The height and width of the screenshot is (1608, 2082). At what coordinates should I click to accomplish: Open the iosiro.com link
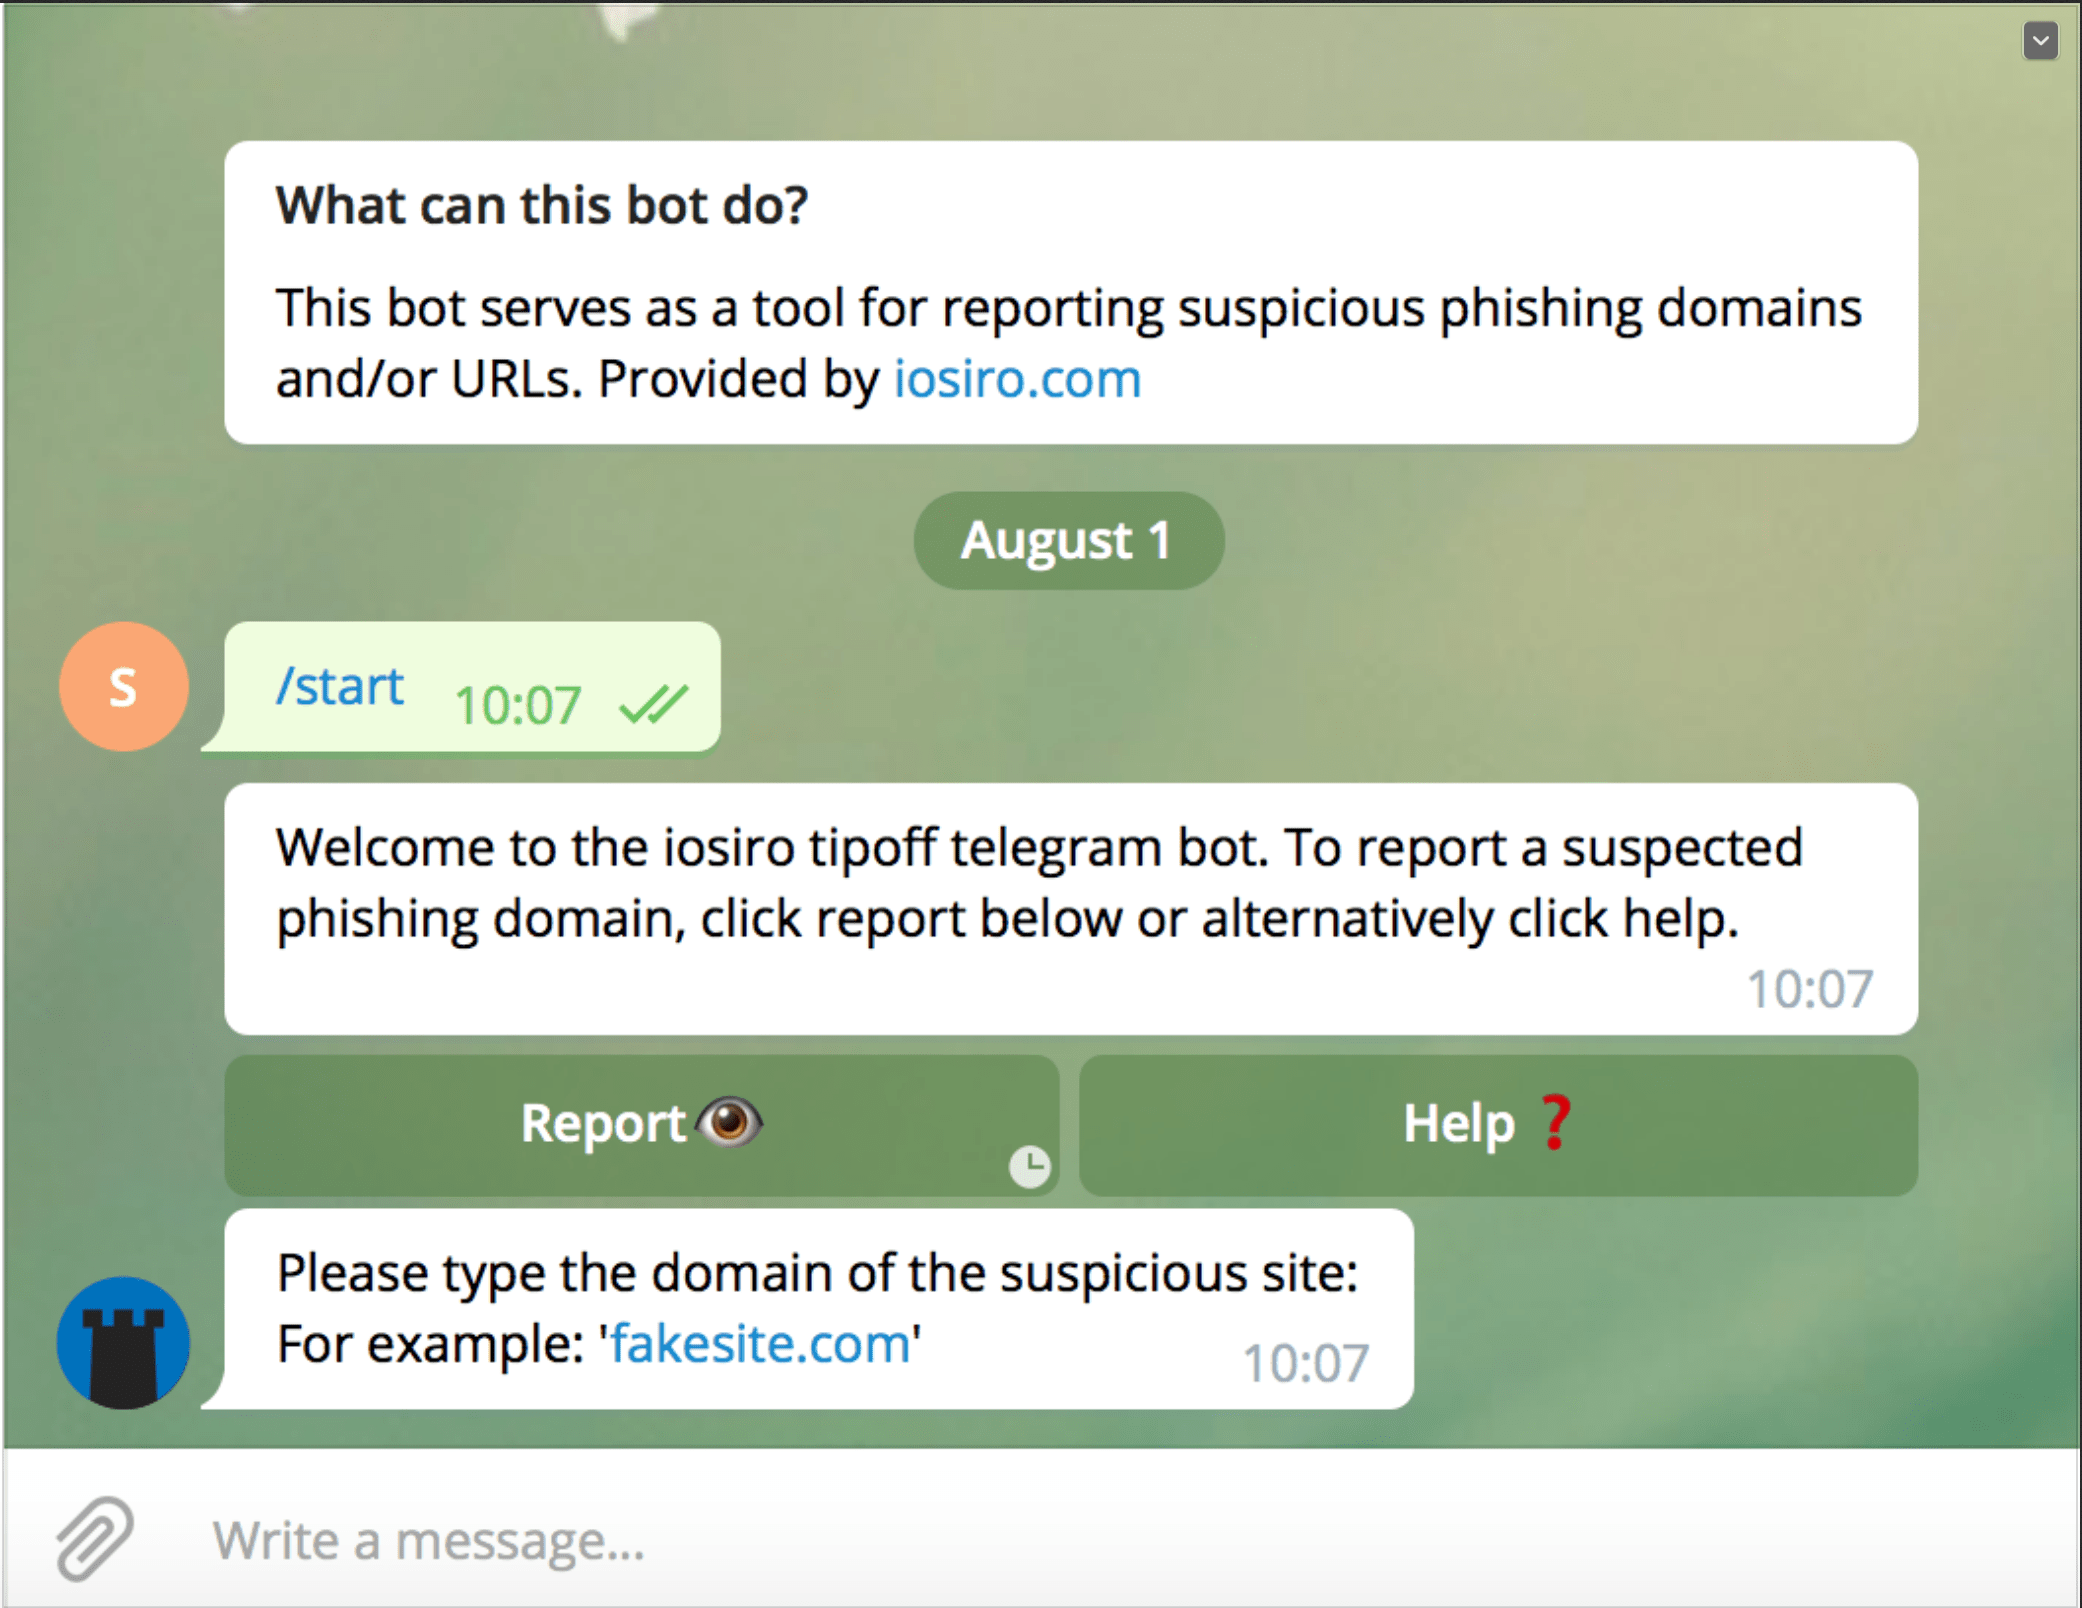pyautogui.click(x=1017, y=379)
